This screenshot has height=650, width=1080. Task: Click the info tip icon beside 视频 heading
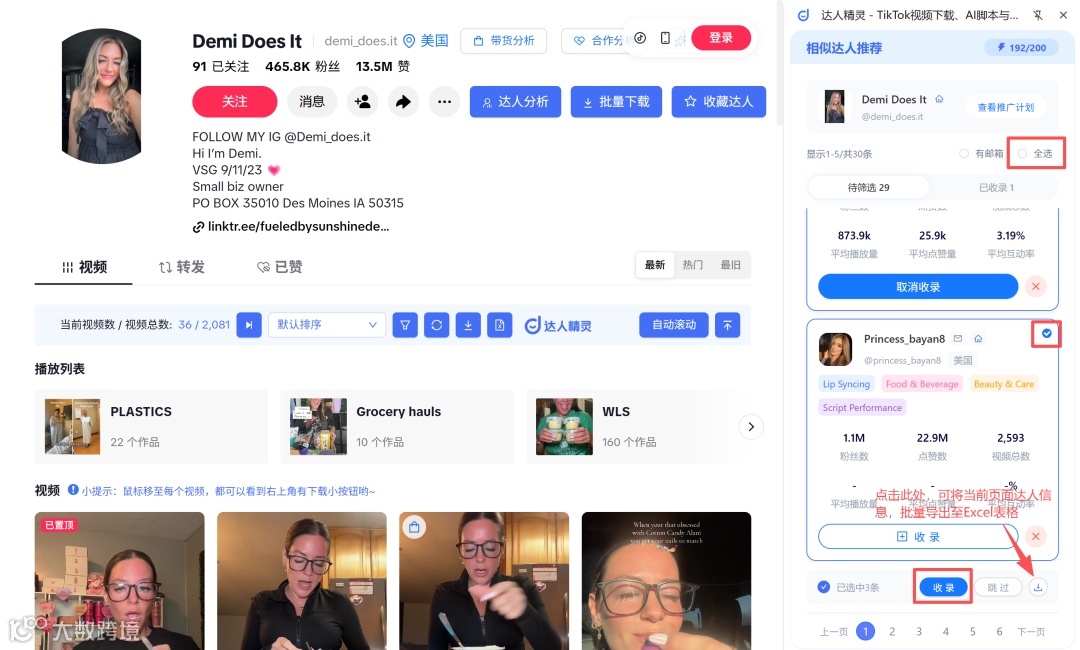[x=73, y=490]
